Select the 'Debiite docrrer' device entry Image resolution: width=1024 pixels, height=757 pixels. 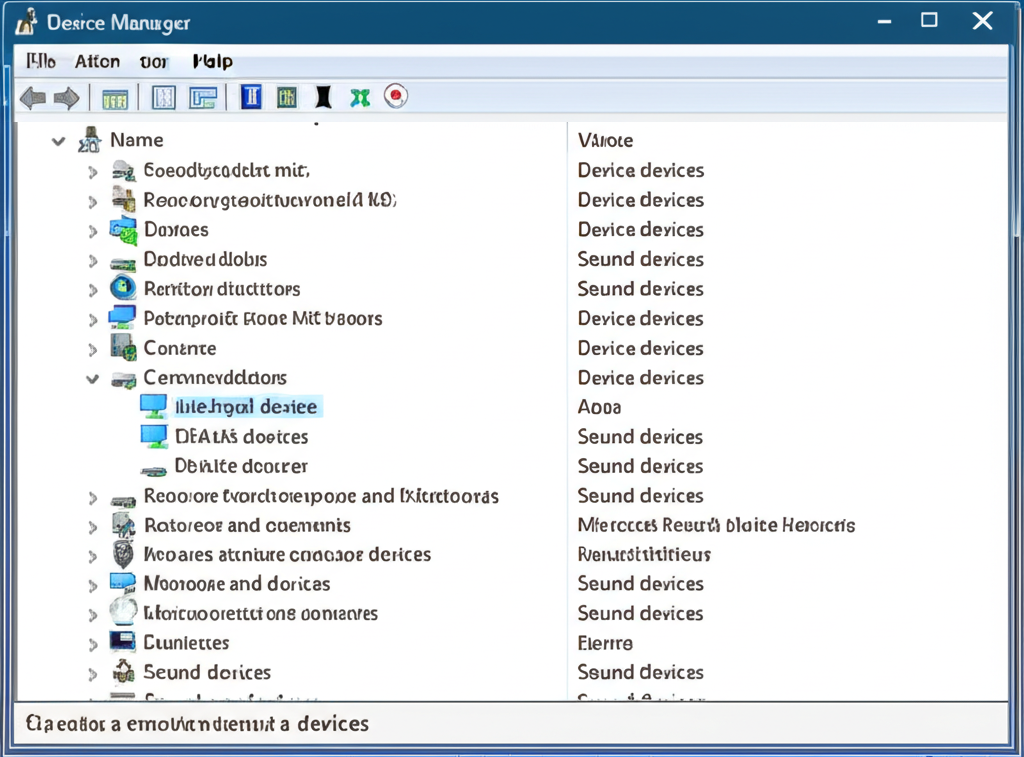tap(241, 466)
